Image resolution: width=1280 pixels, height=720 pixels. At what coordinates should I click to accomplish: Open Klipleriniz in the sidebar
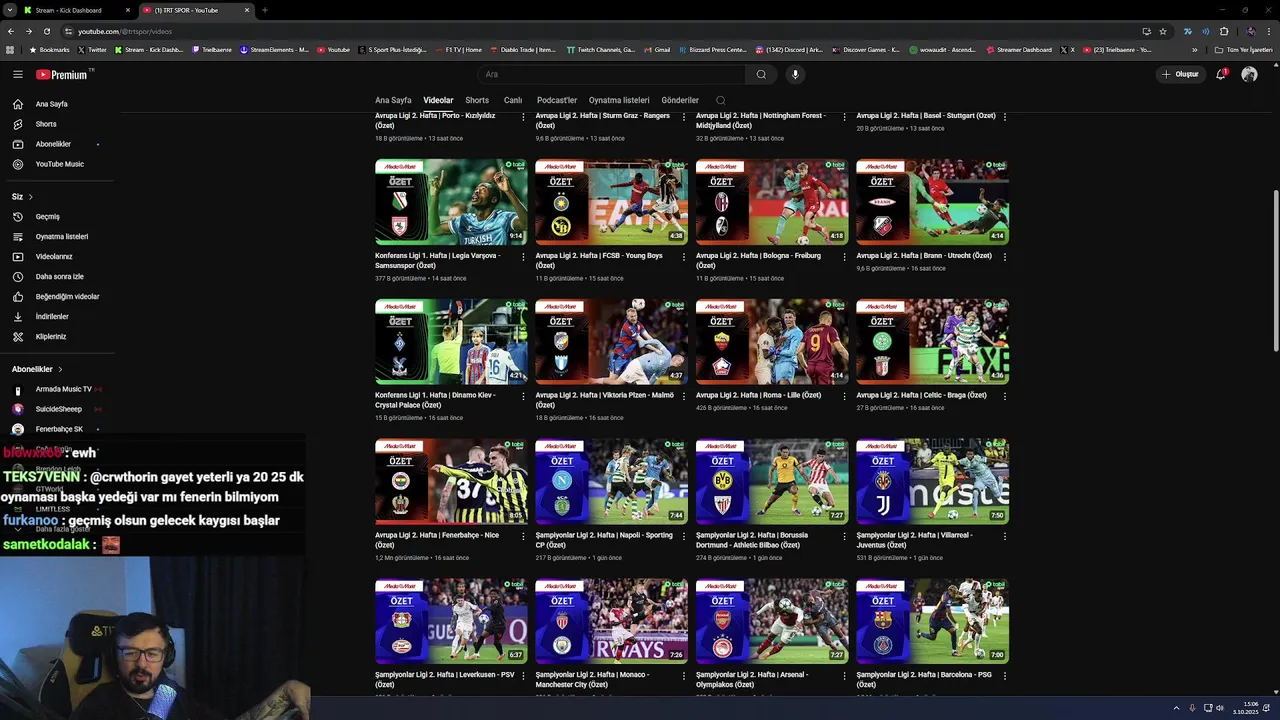[x=51, y=337]
